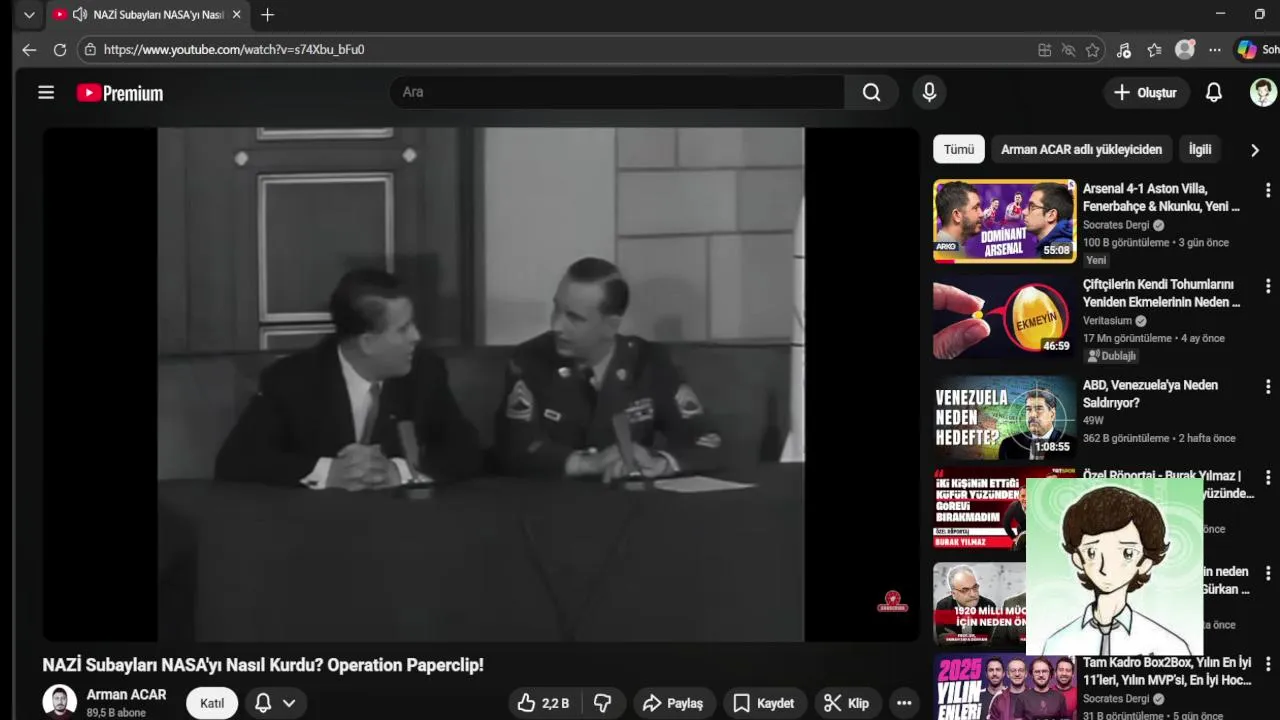Open the Copilot icon in the toolbar

point(1247,50)
